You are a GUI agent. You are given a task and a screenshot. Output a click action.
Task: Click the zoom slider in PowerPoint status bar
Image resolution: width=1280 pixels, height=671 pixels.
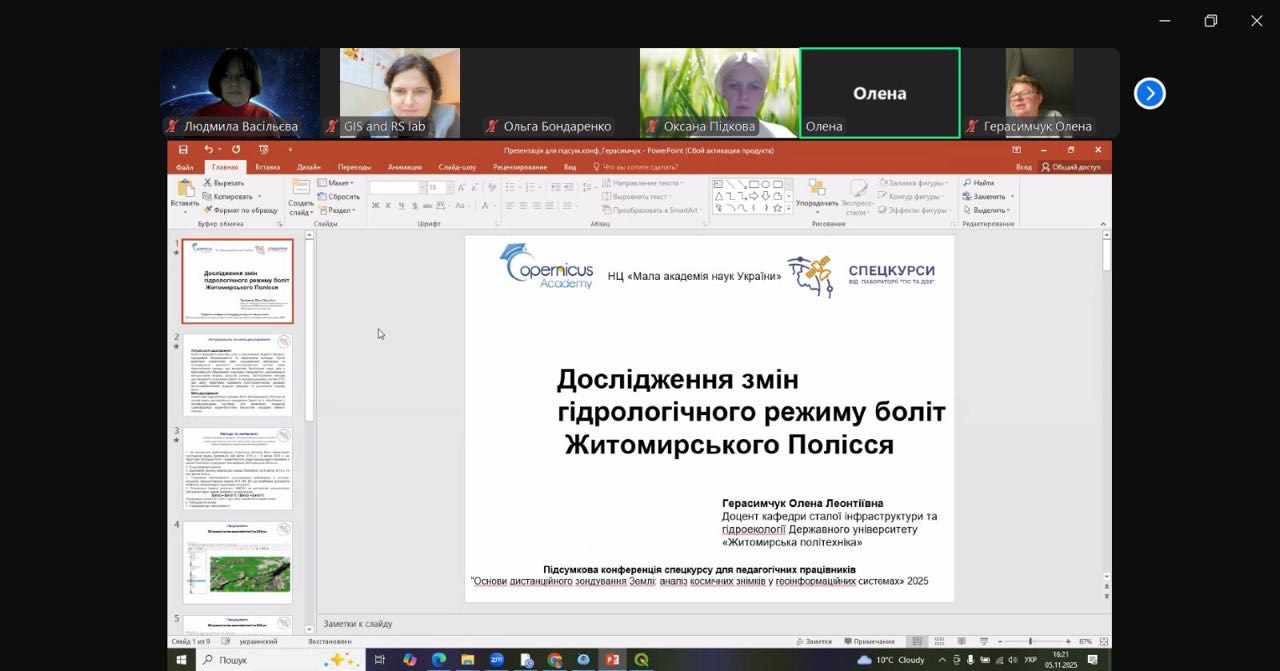pos(1030,641)
